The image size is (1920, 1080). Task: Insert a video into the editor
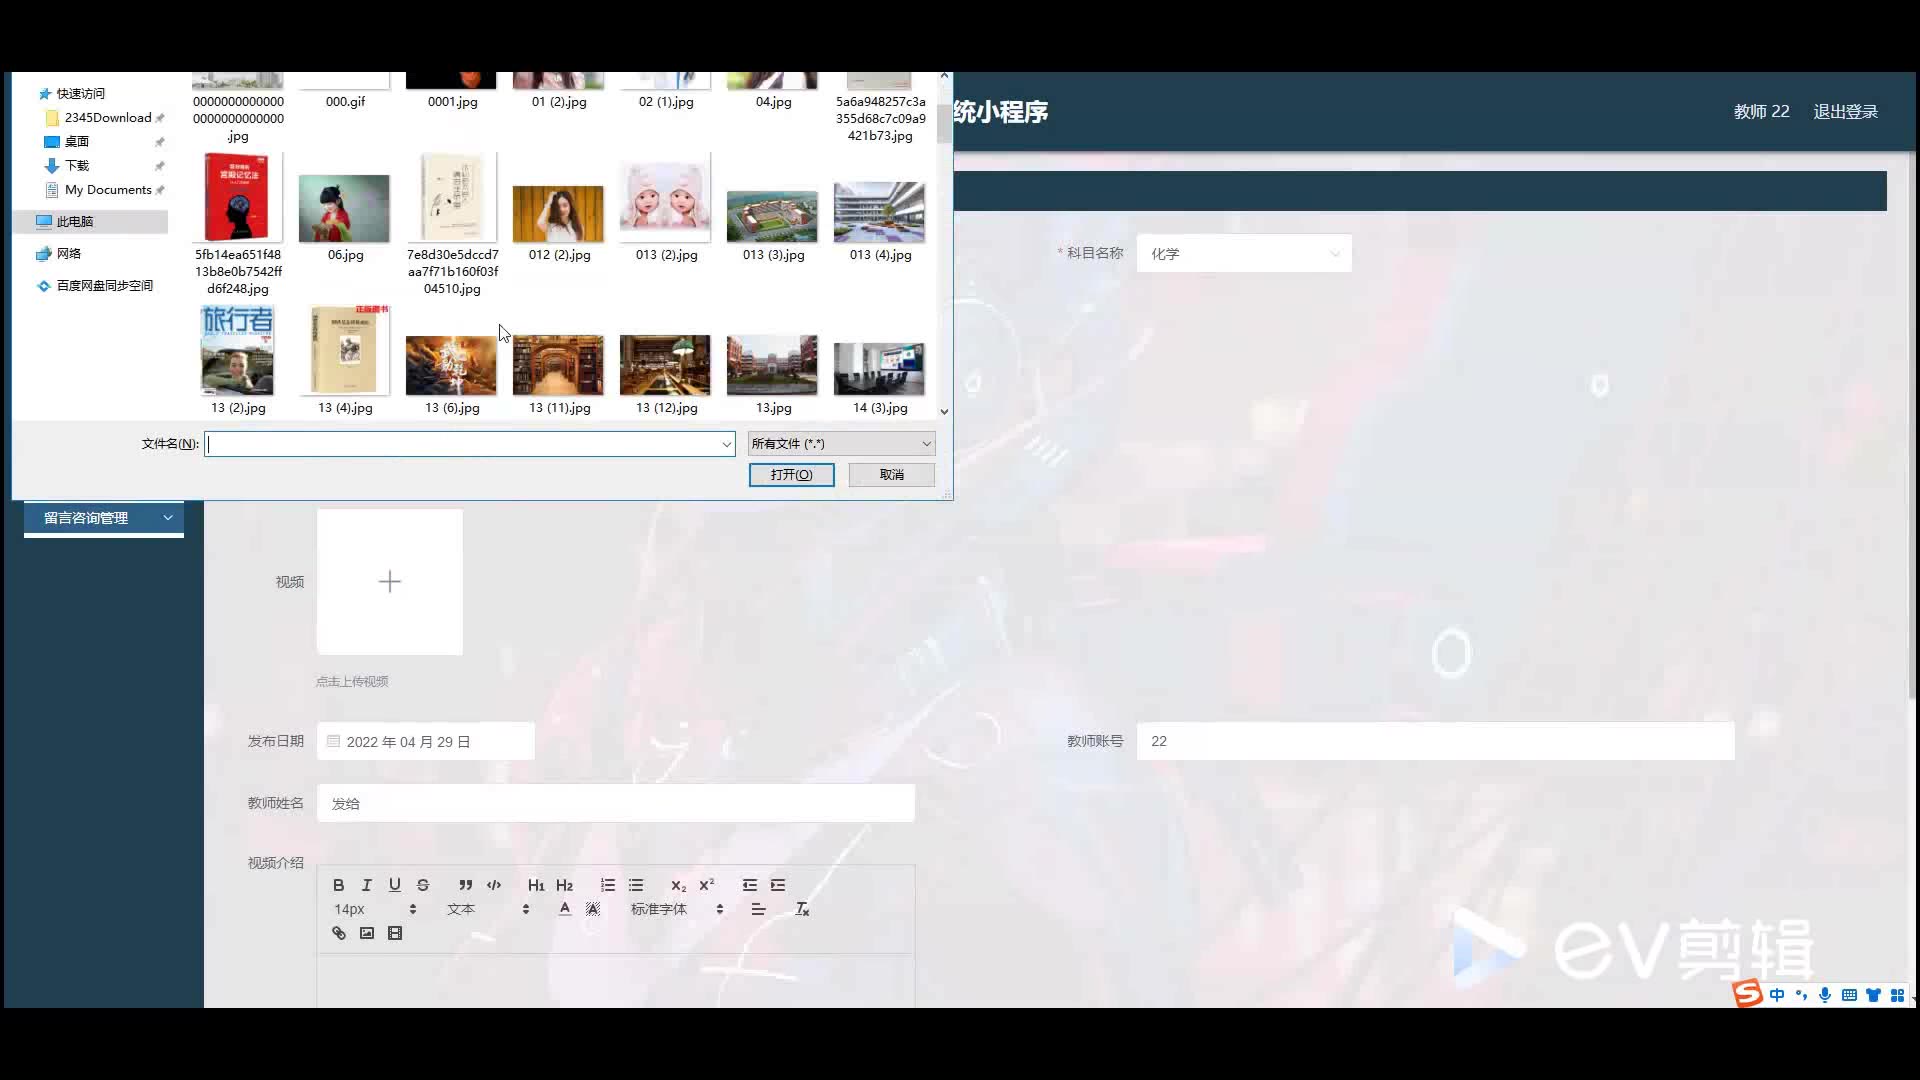click(395, 933)
